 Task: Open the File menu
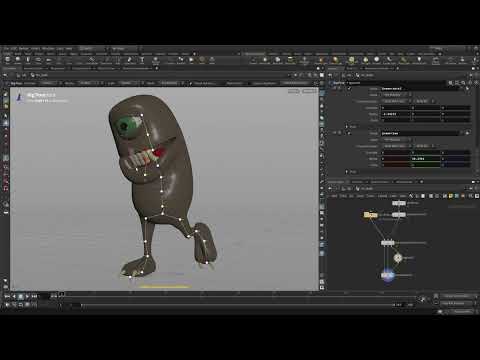[6, 49]
